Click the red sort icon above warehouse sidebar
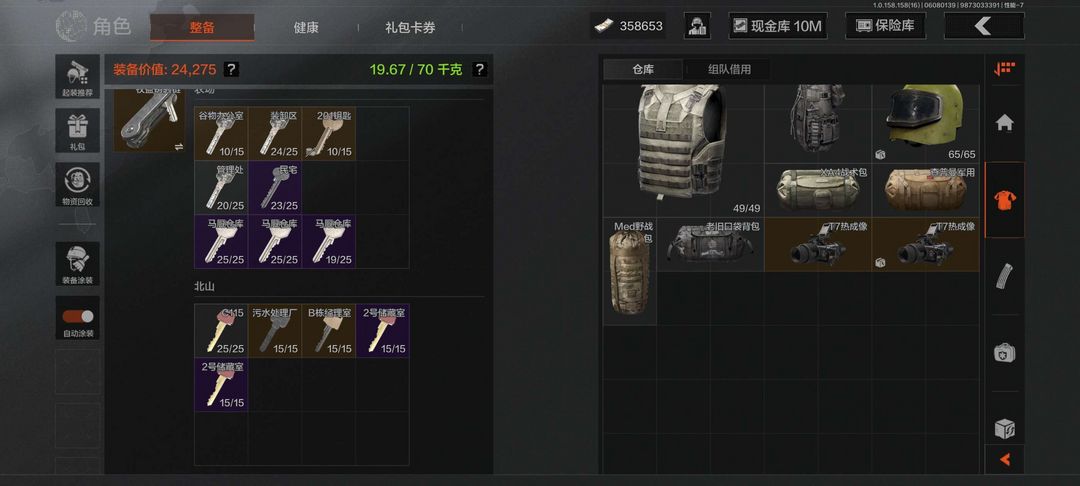 pos(1004,68)
